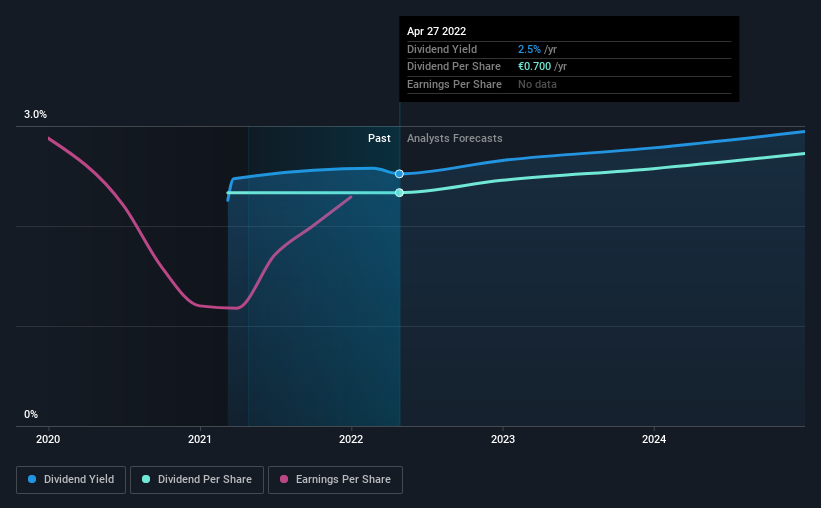Toggle the Dividend Per Share legend button
This screenshot has width=821, height=508.
point(197,480)
